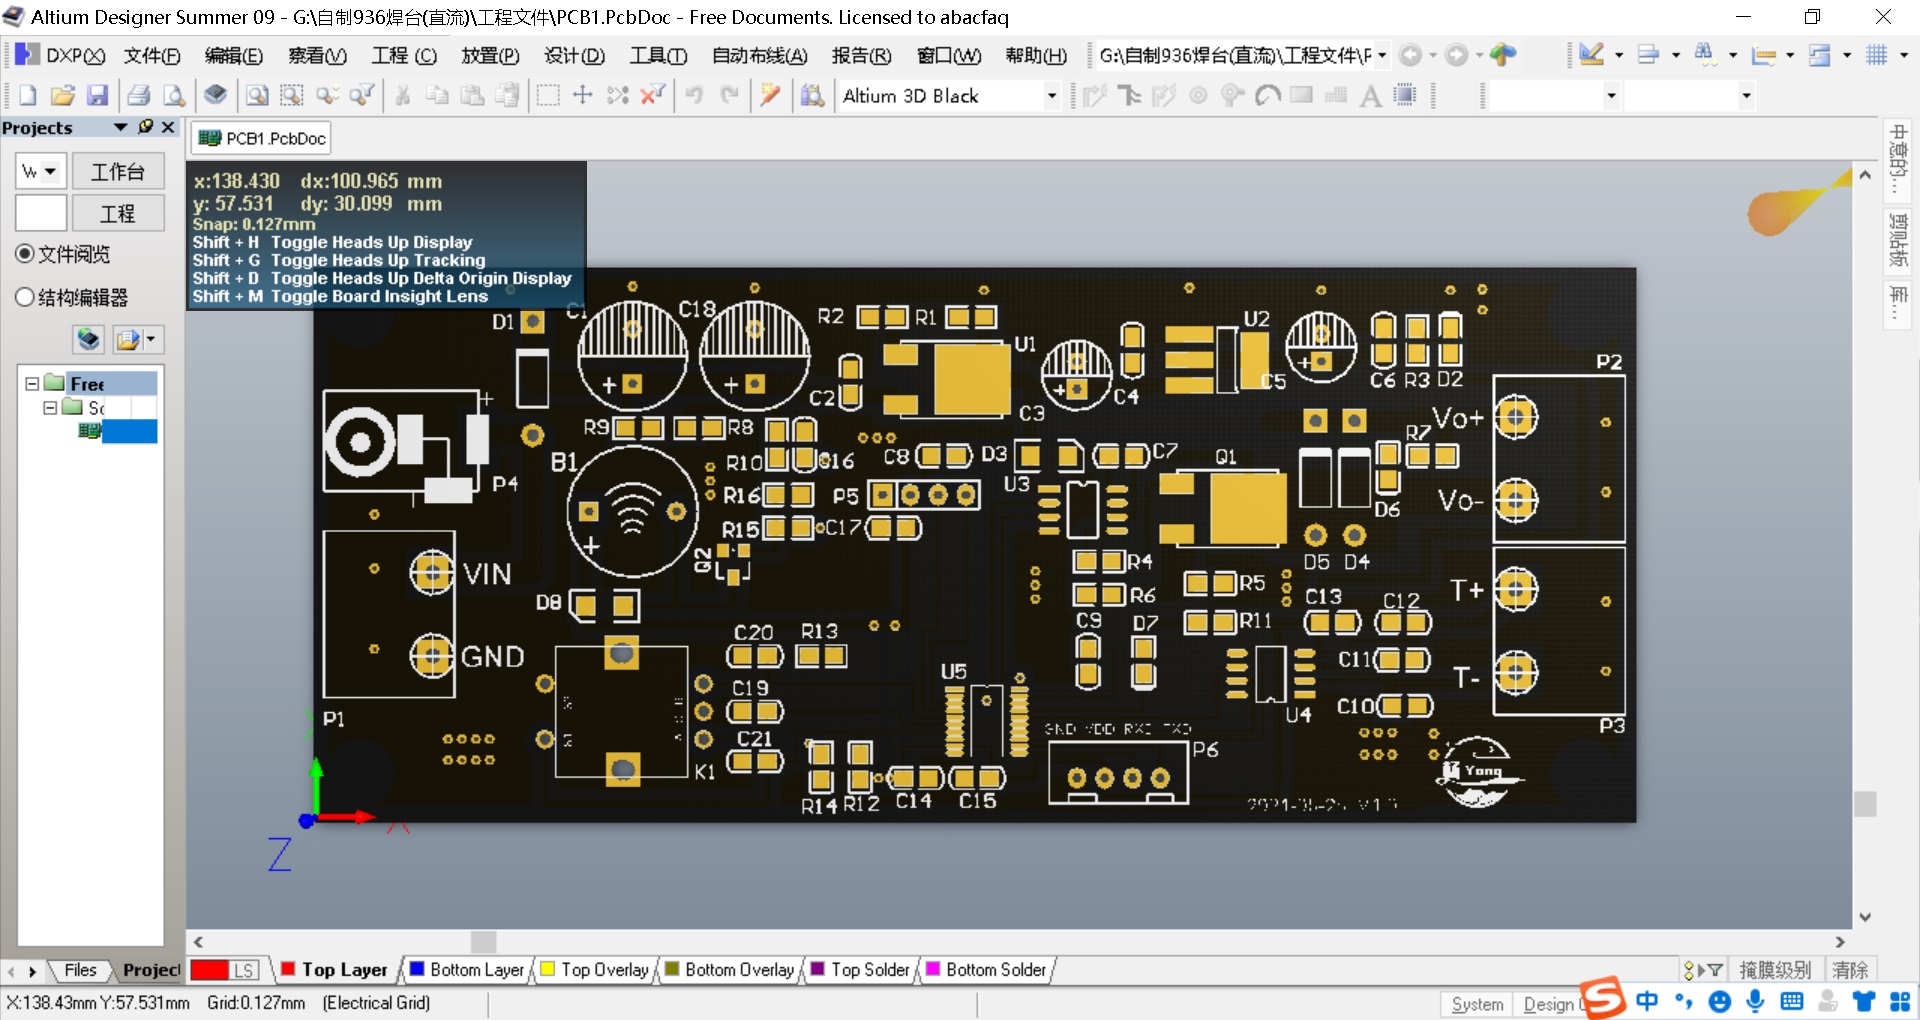
Task: Click the Undo arrow icon
Action: pos(694,95)
